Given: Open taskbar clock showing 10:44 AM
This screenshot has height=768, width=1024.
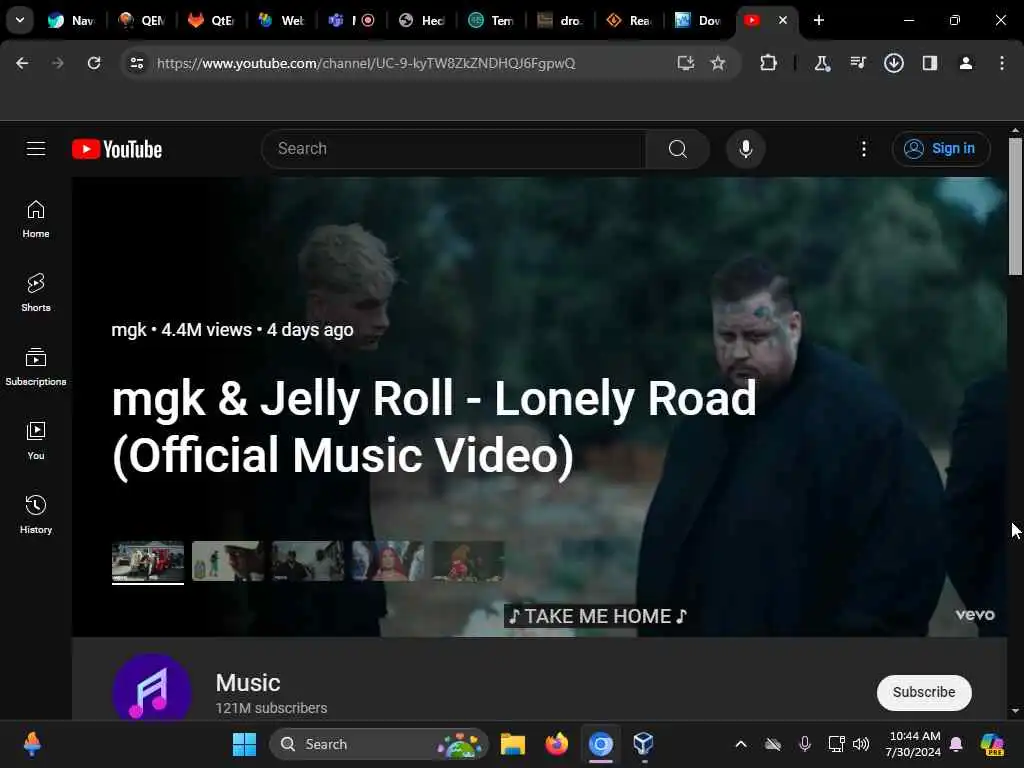Looking at the screenshot, I should [914, 744].
